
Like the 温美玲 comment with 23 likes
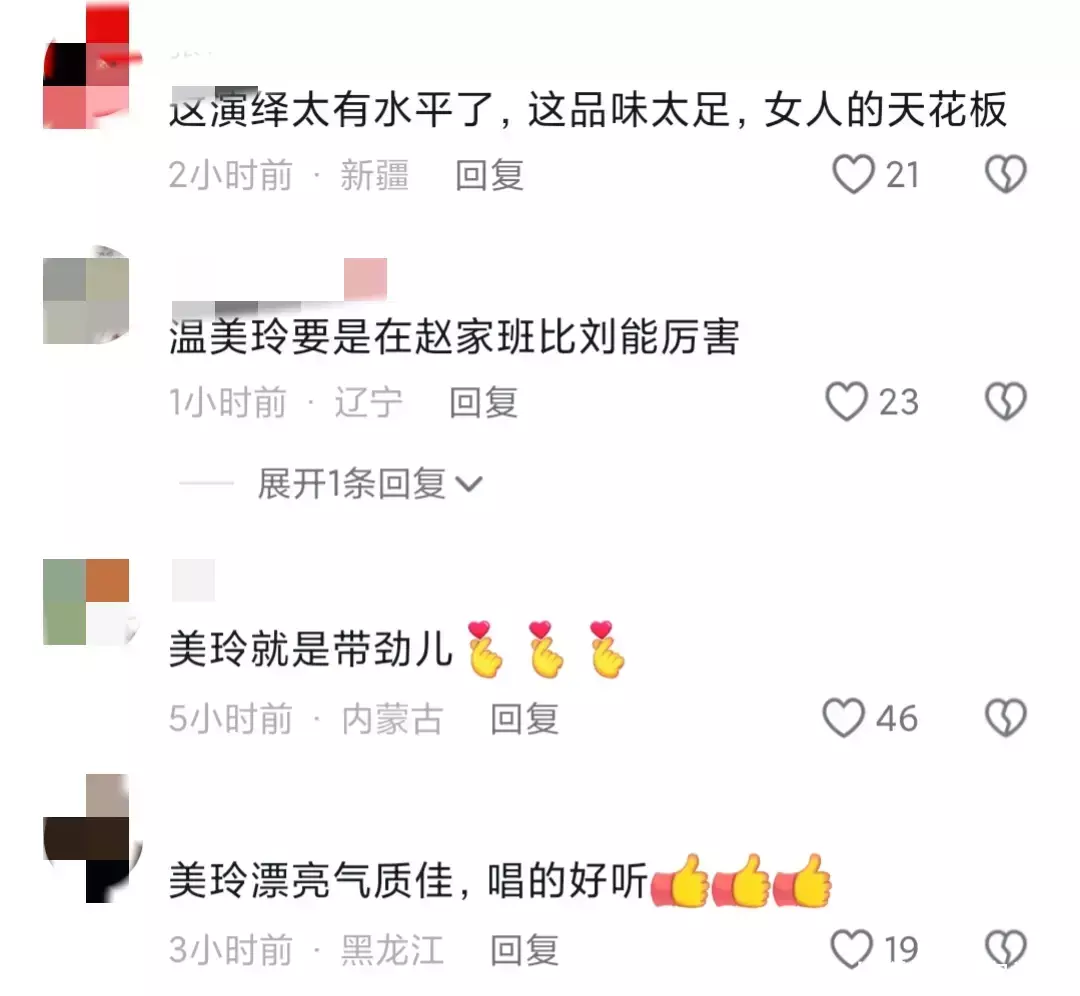tap(847, 401)
